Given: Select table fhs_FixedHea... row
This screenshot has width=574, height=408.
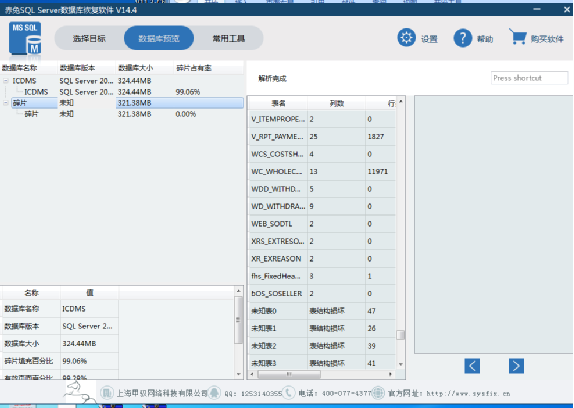Looking at the screenshot, I should coord(322,276).
